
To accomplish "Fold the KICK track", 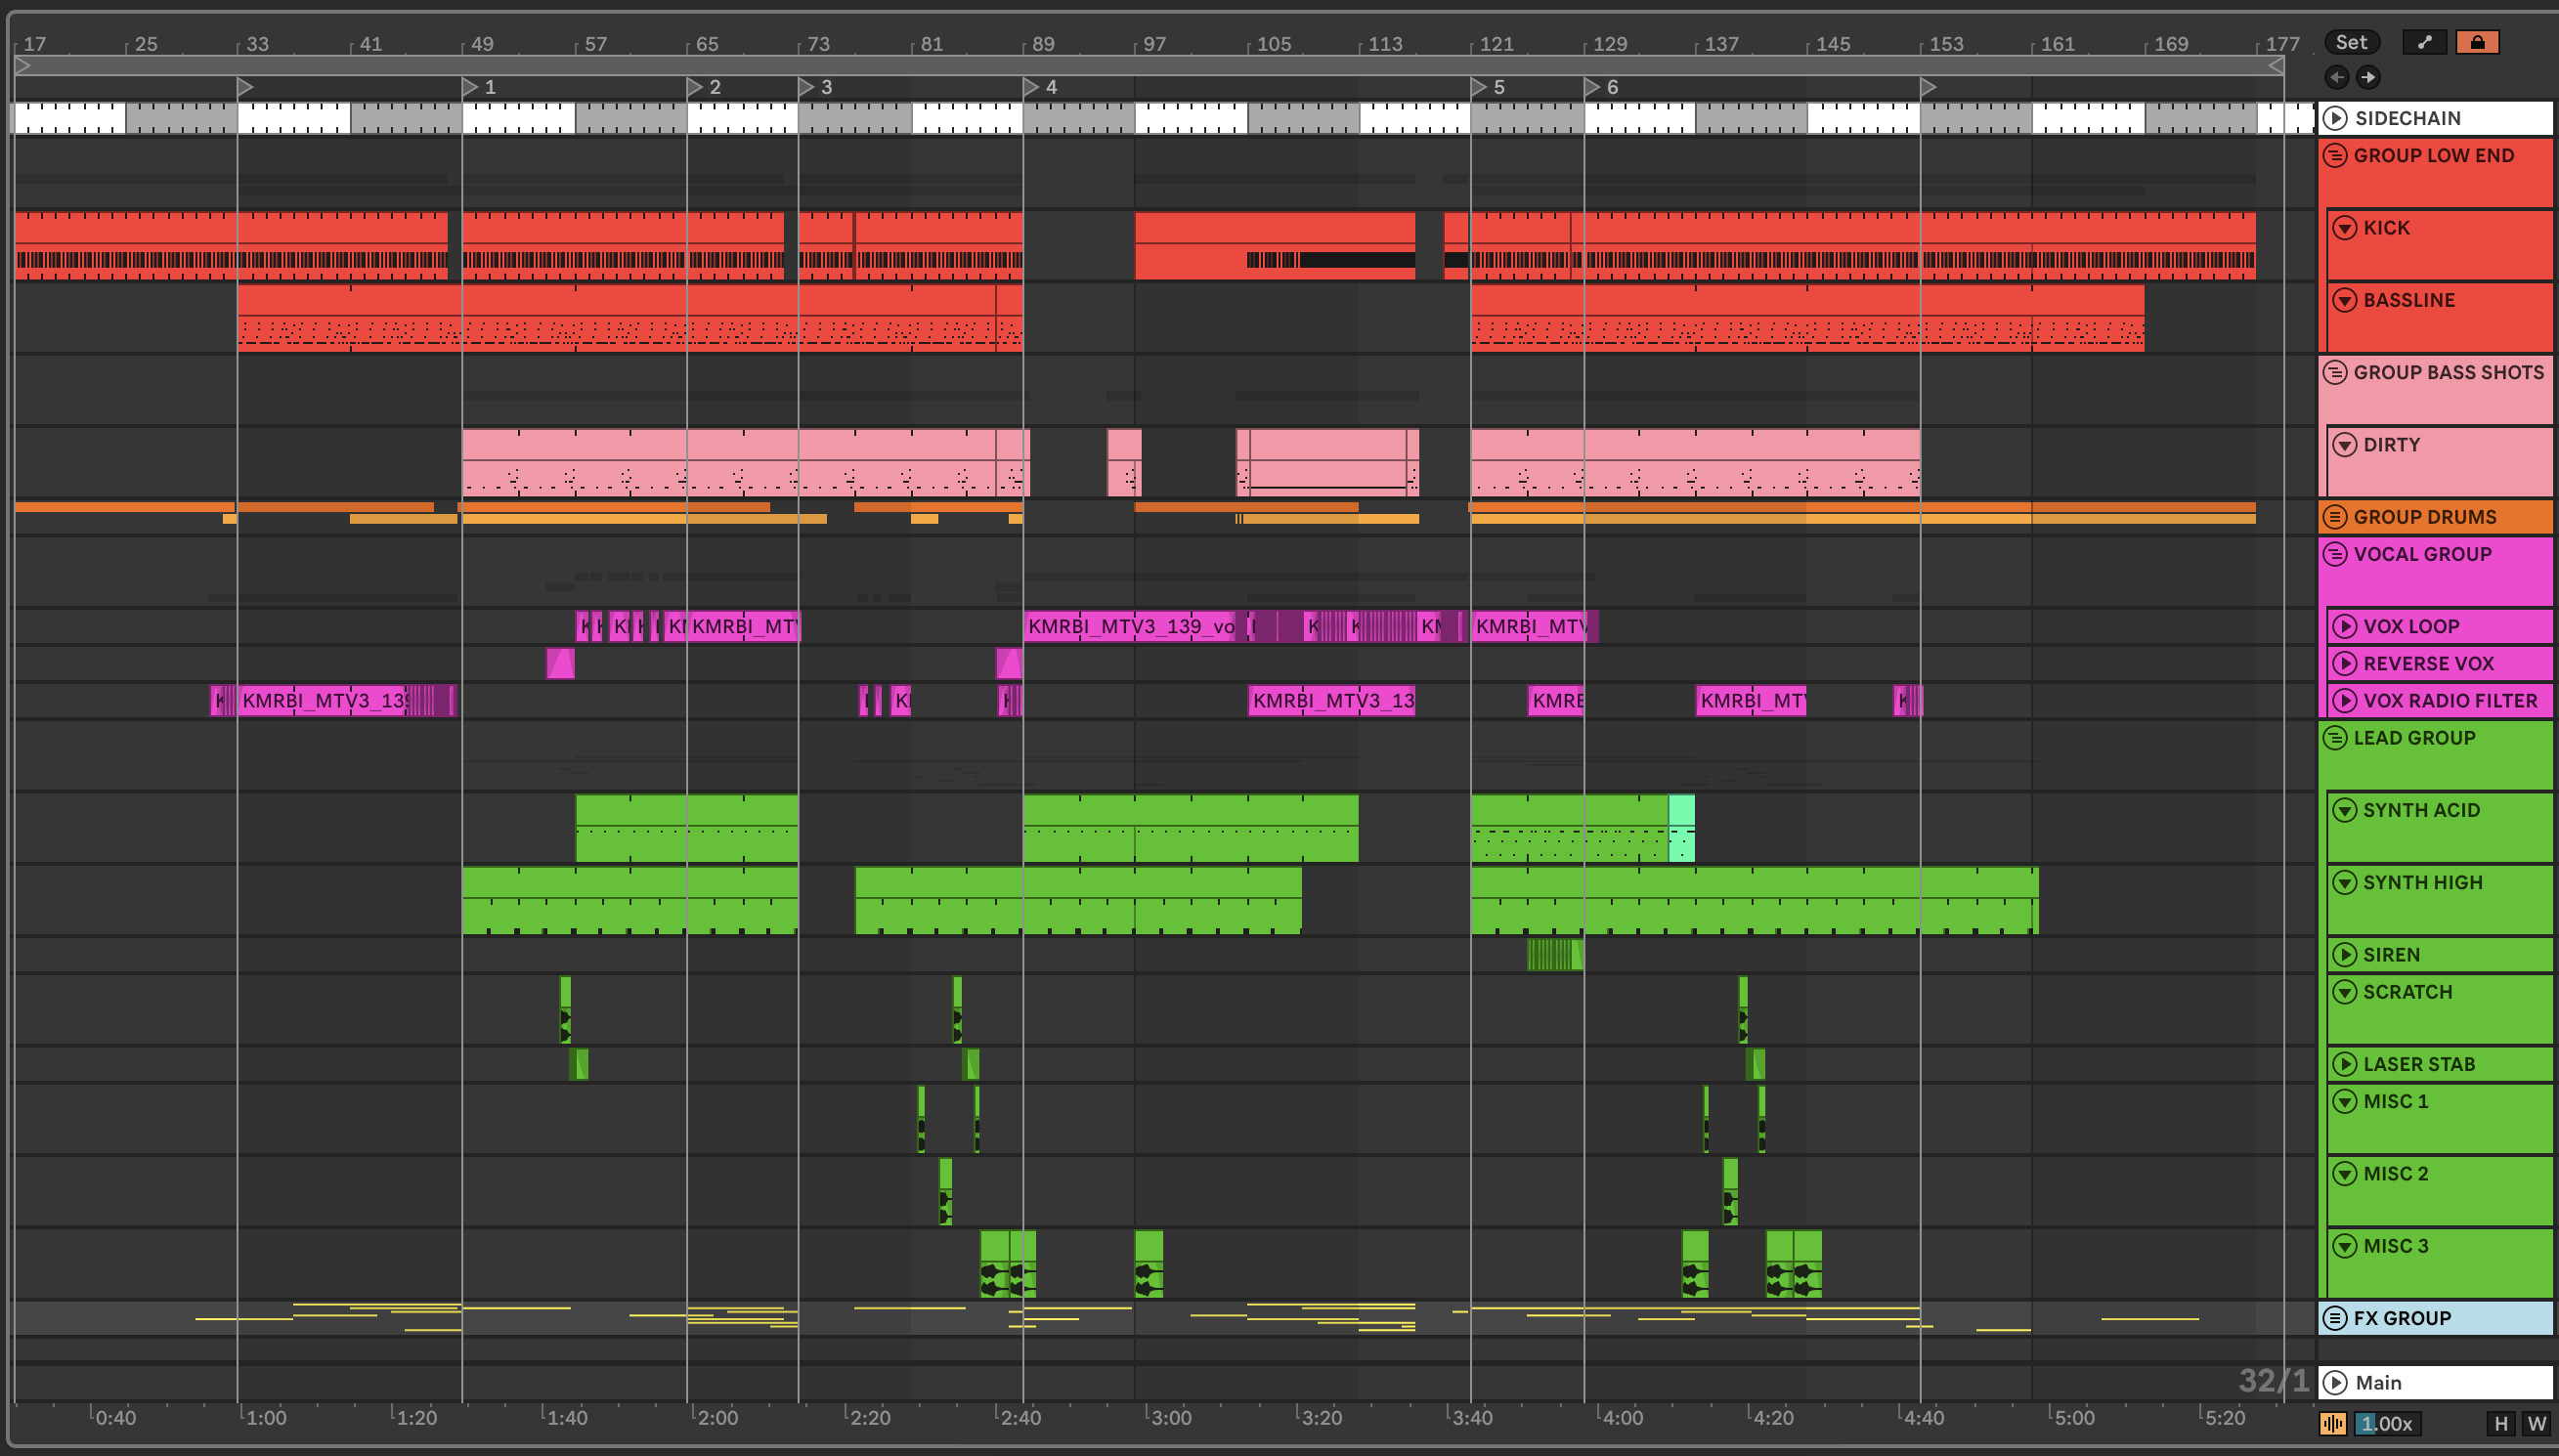I will pos(2344,228).
